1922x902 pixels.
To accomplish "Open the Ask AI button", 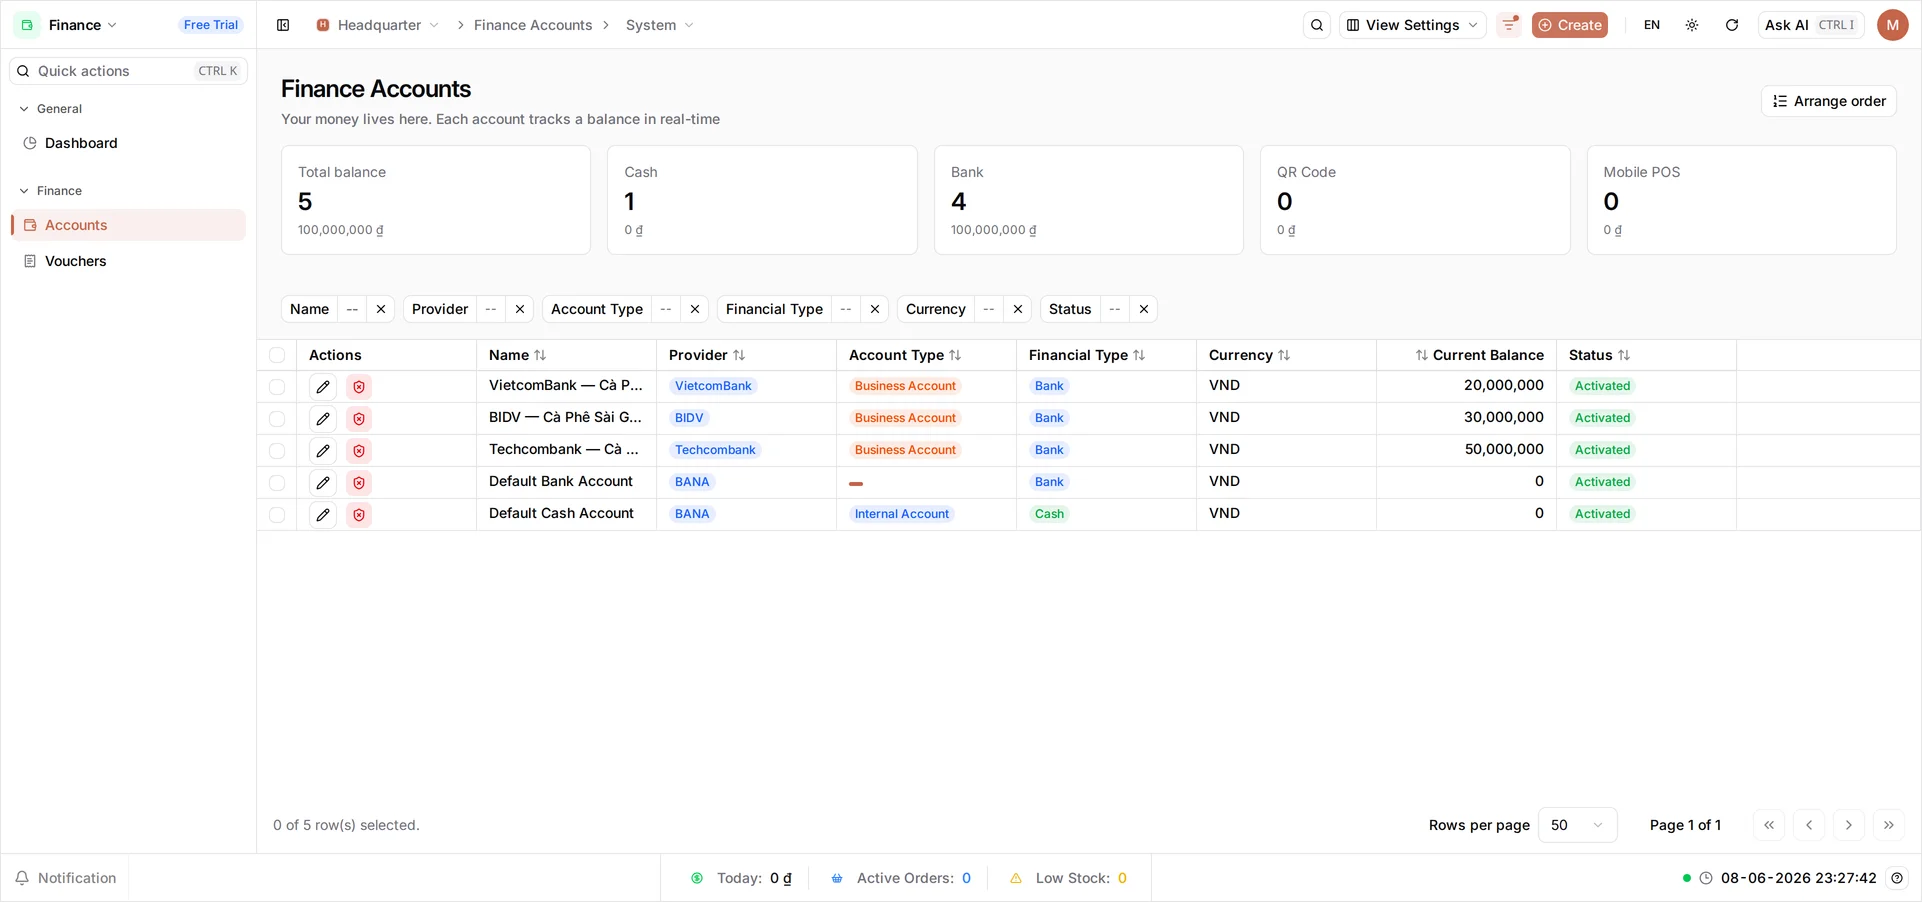I will (1810, 25).
